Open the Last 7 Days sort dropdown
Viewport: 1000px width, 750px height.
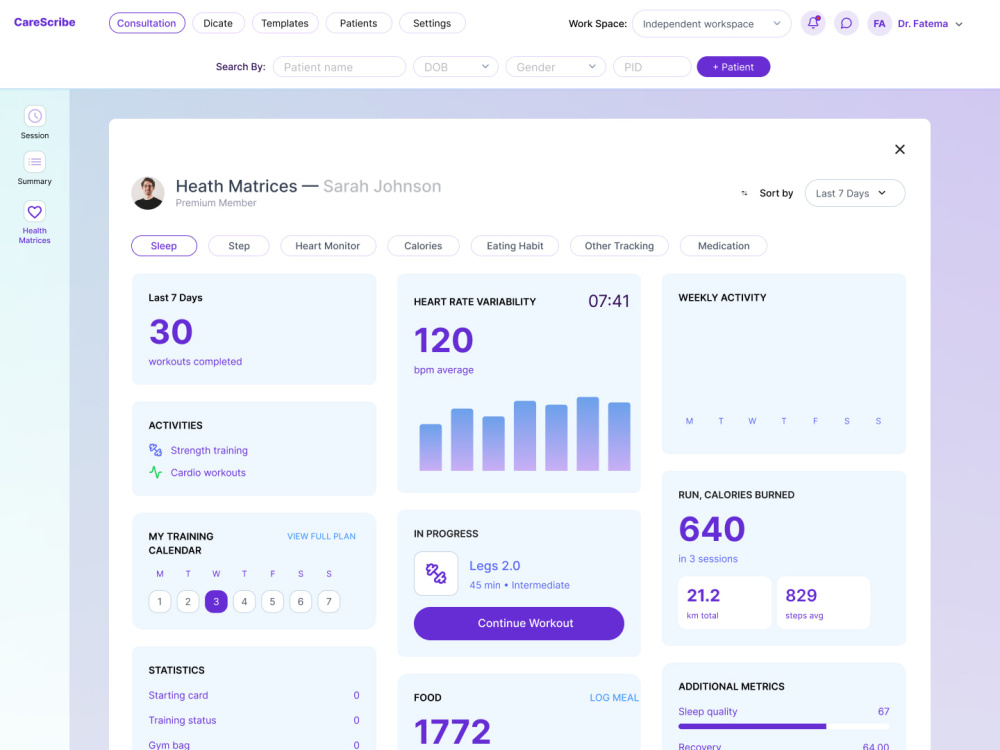(x=855, y=193)
